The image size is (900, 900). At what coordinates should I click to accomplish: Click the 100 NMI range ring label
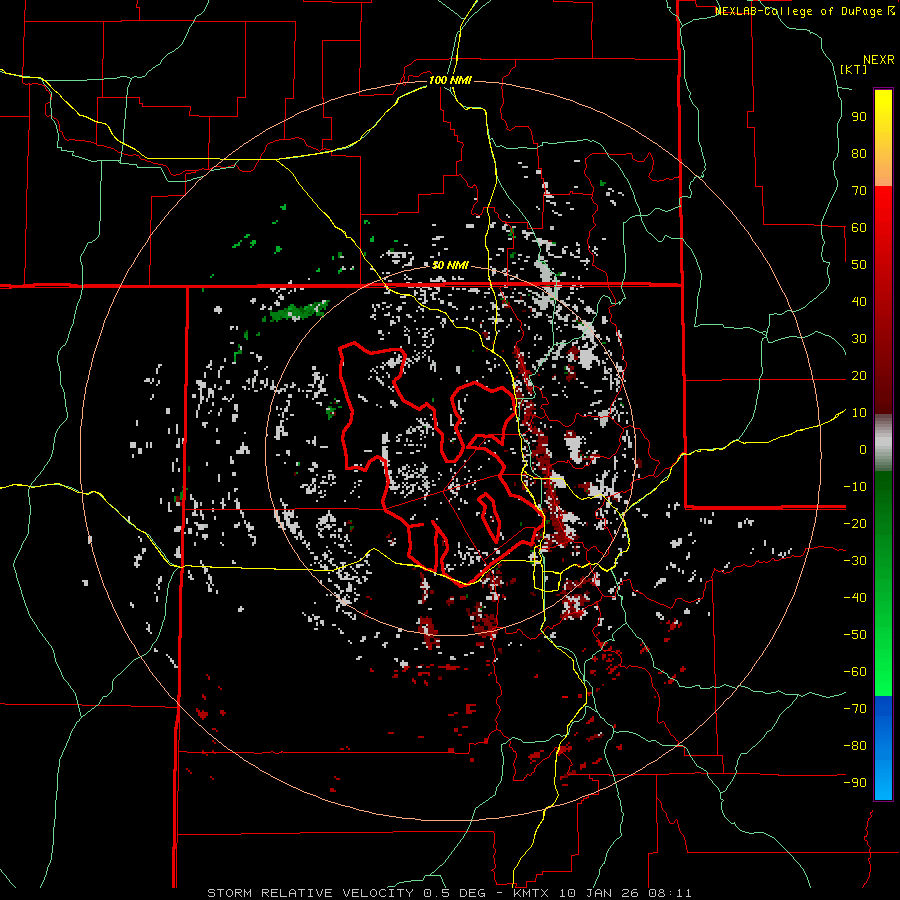pos(450,79)
